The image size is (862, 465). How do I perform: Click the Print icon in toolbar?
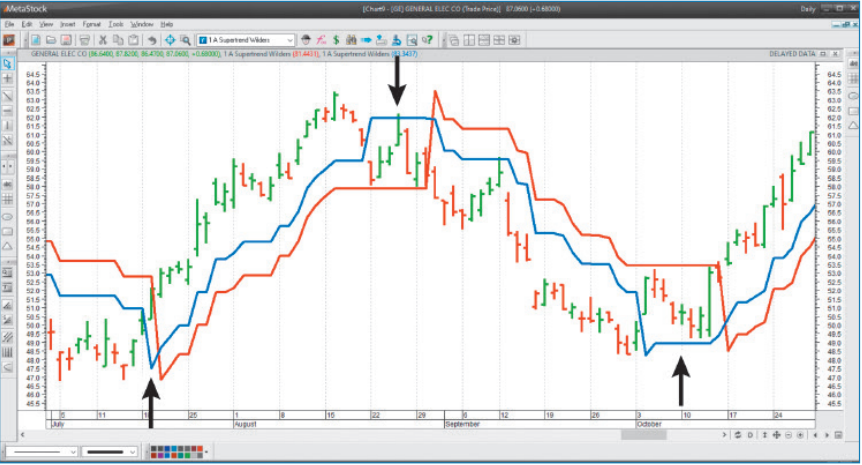[83, 40]
